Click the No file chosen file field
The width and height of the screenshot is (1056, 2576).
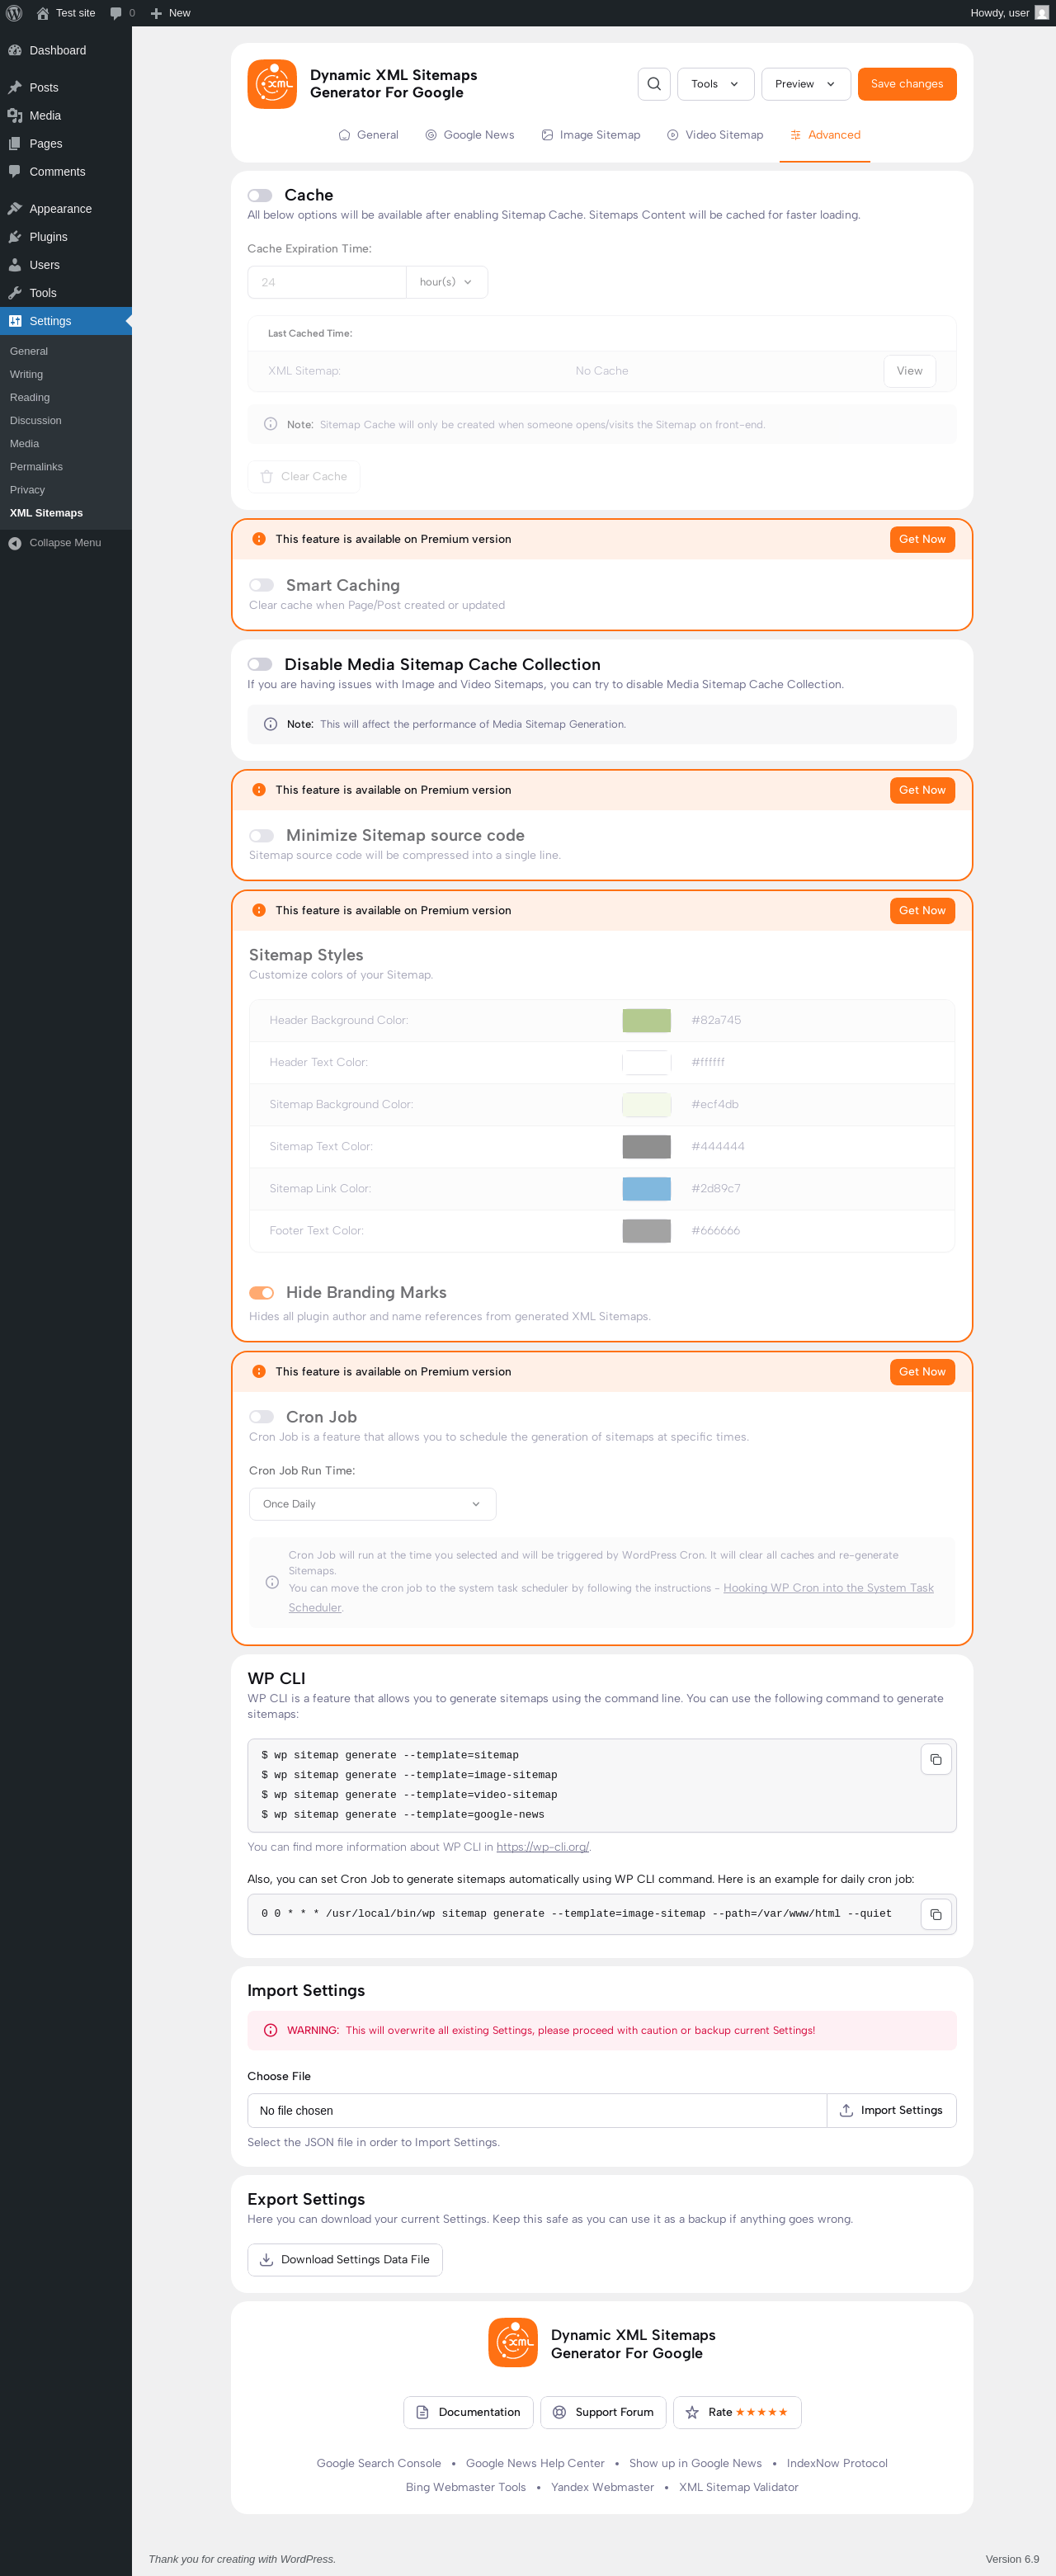tap(537, 2110)
